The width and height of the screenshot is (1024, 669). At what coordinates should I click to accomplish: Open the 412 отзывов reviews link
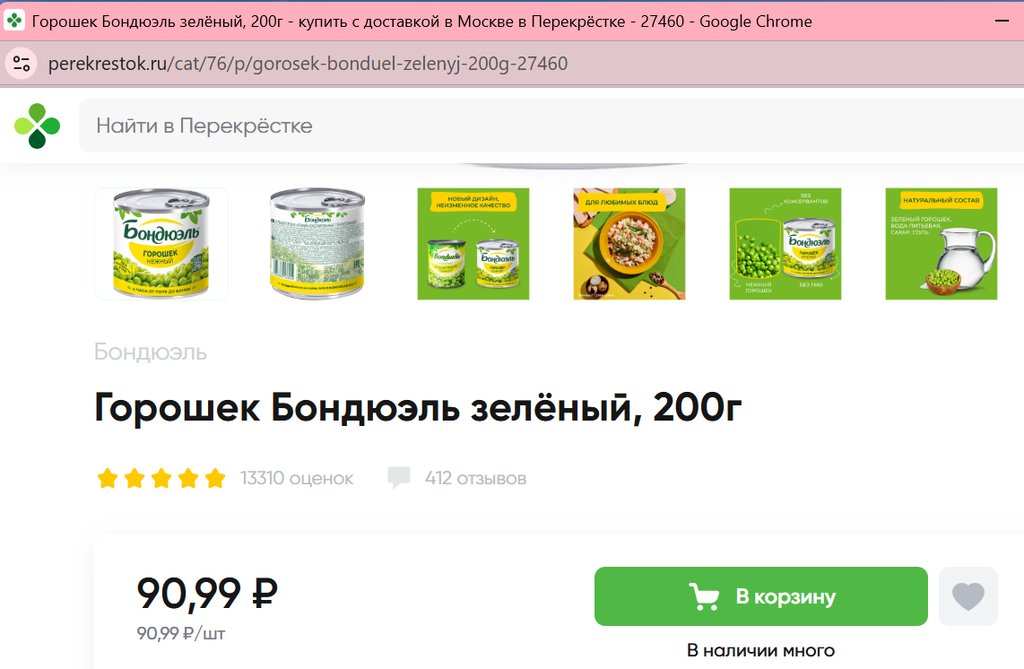475,478
